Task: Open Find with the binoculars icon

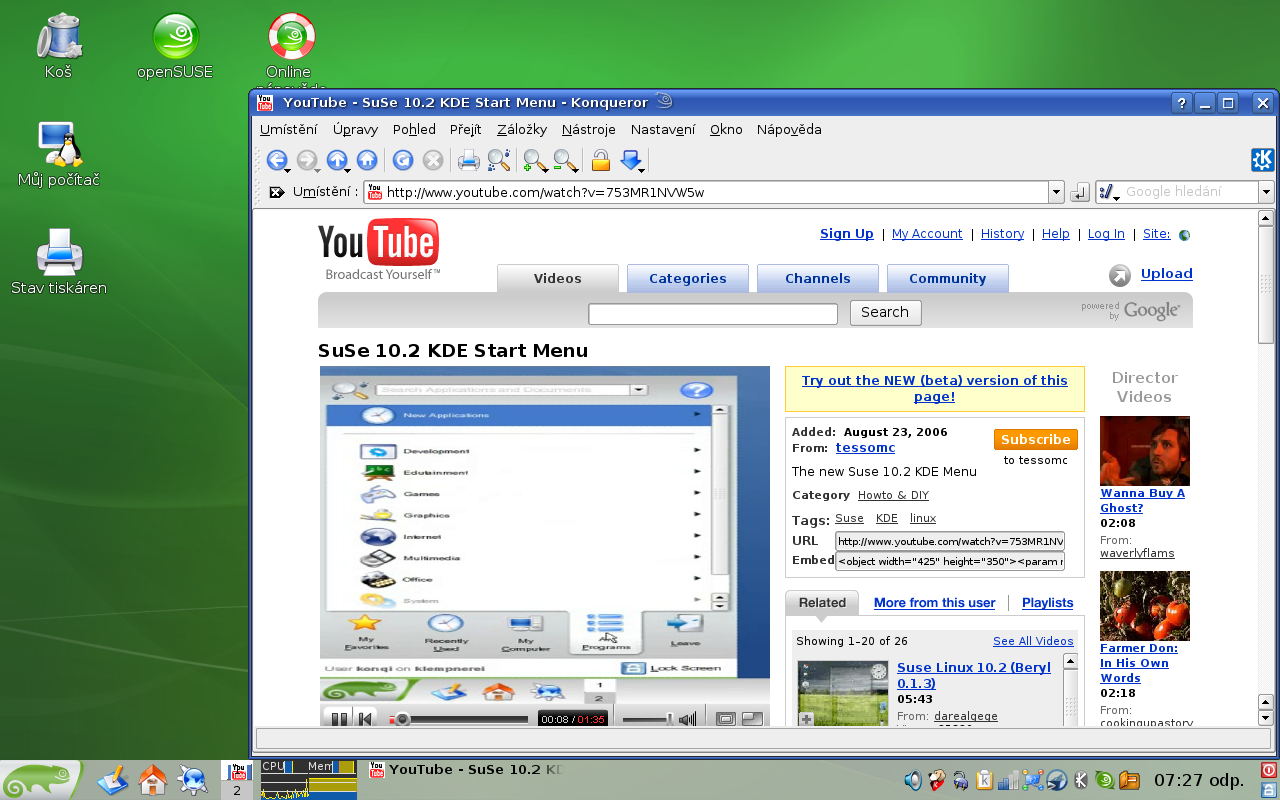Action: pos(498,160)
